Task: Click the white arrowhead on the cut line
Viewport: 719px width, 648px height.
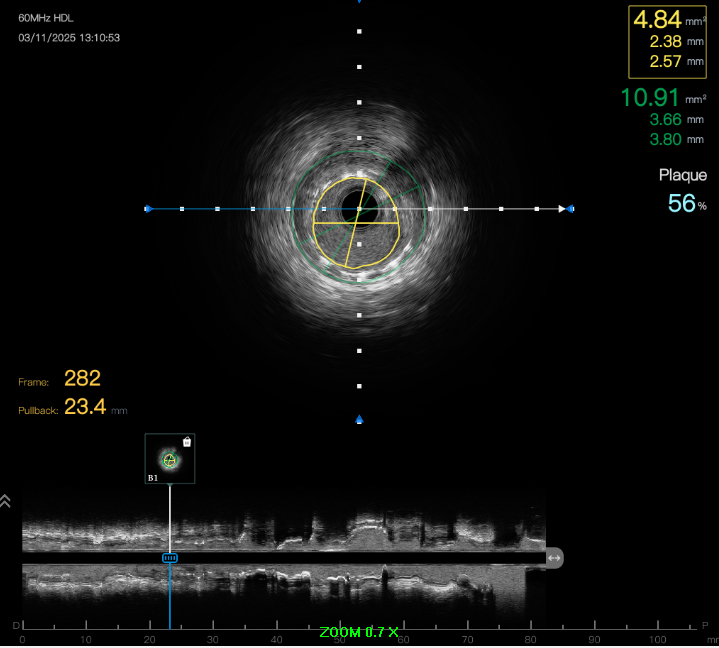Action: [562, 209]
